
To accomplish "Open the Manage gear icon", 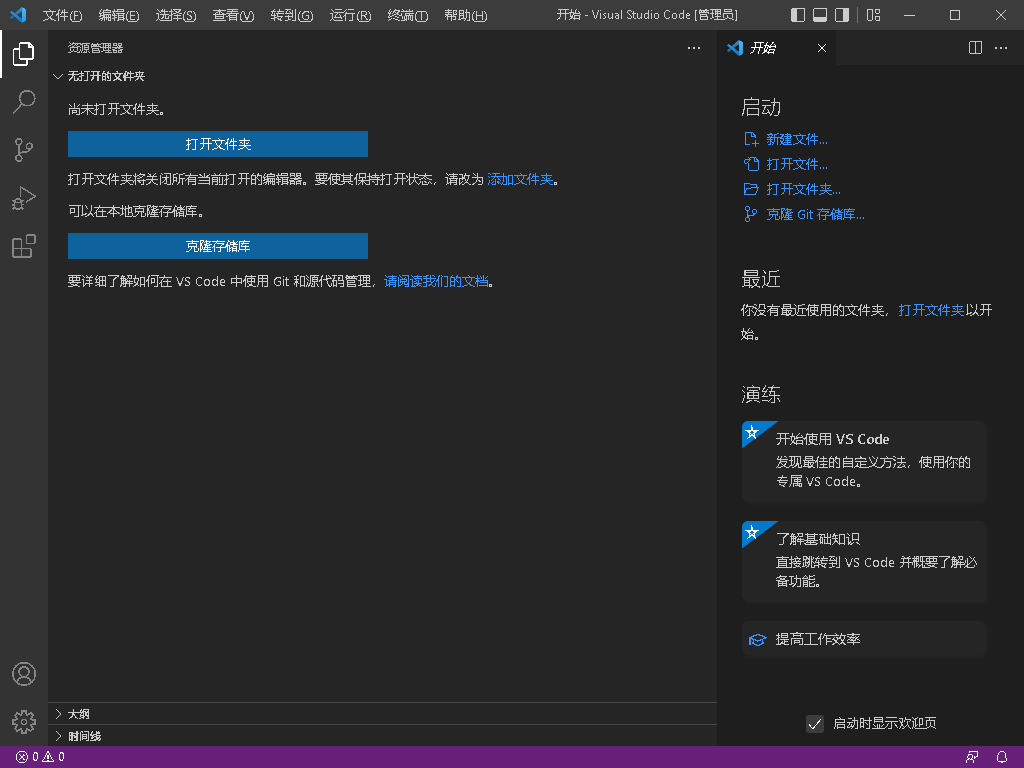I will tap(24, 721).
